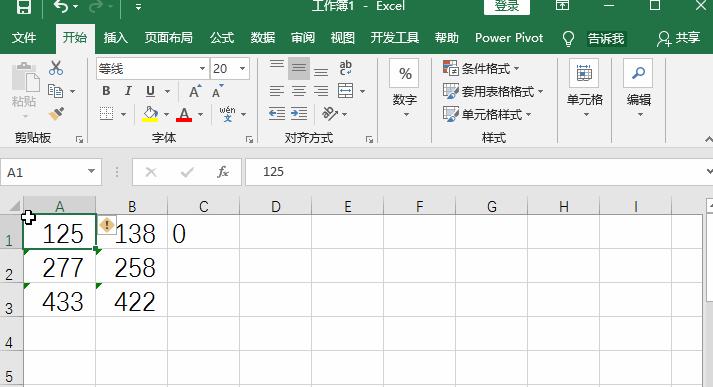
Task: Select the Format Painter brush icon
Action: pos(56,113)
